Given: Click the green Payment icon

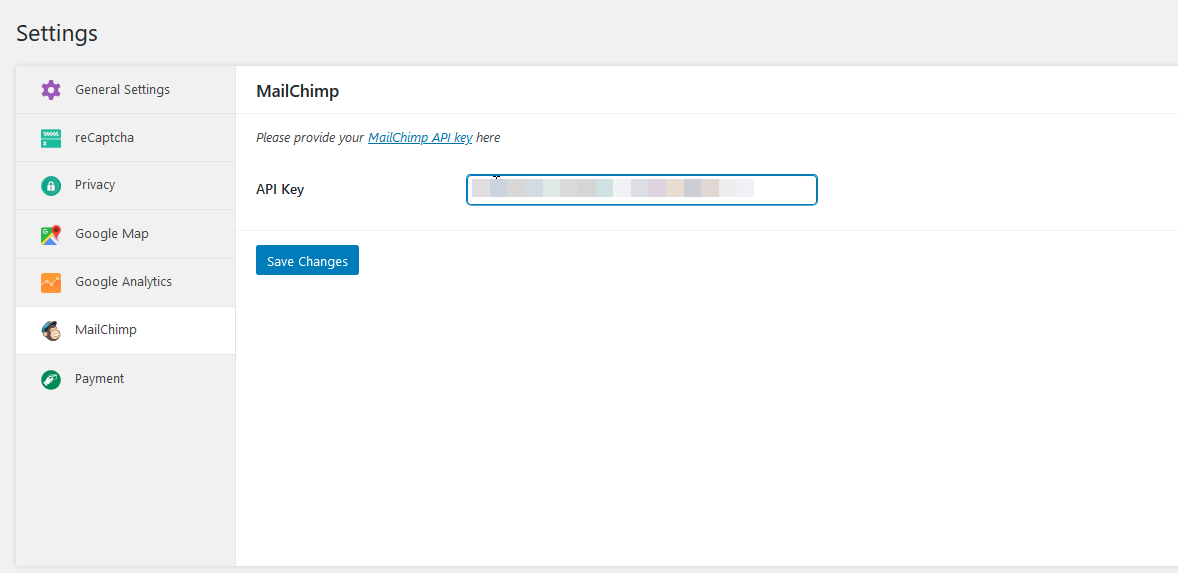Looking at the screenshot, I should 51,380.
